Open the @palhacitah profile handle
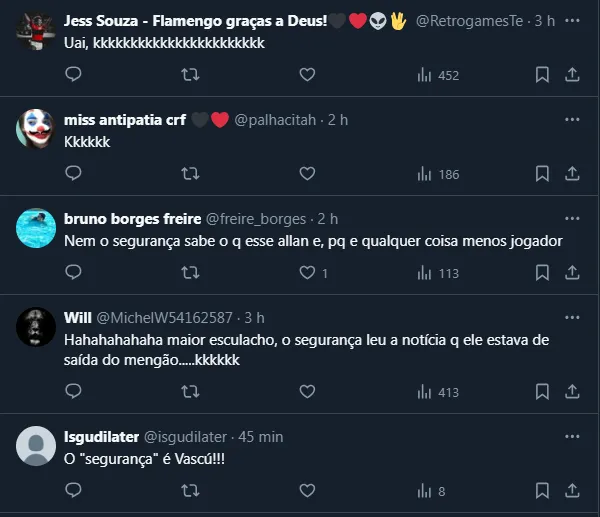Screen dimensions: 600x517 coord(278,120)
